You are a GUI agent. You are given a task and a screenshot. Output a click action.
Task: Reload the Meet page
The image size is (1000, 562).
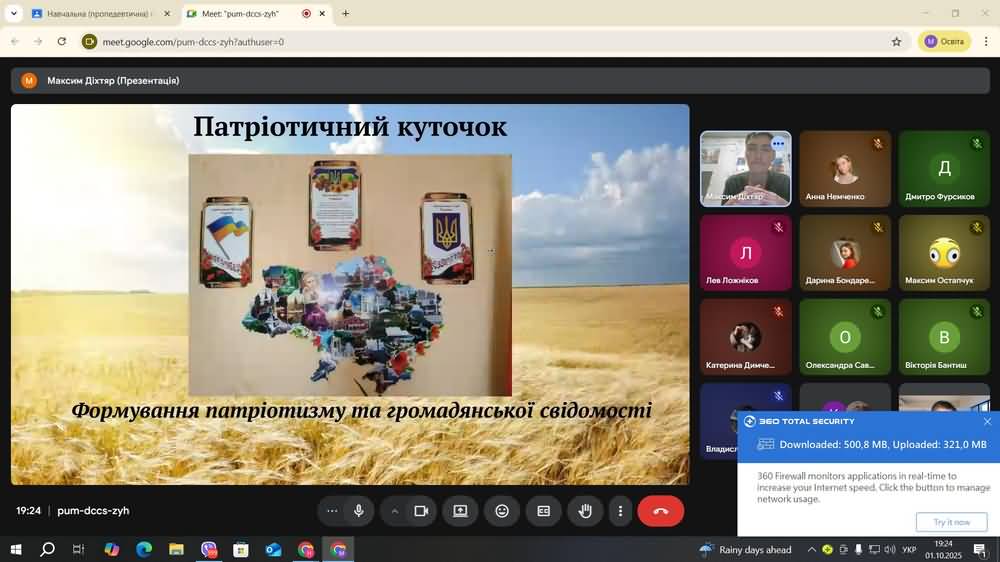tap(62, 42)
